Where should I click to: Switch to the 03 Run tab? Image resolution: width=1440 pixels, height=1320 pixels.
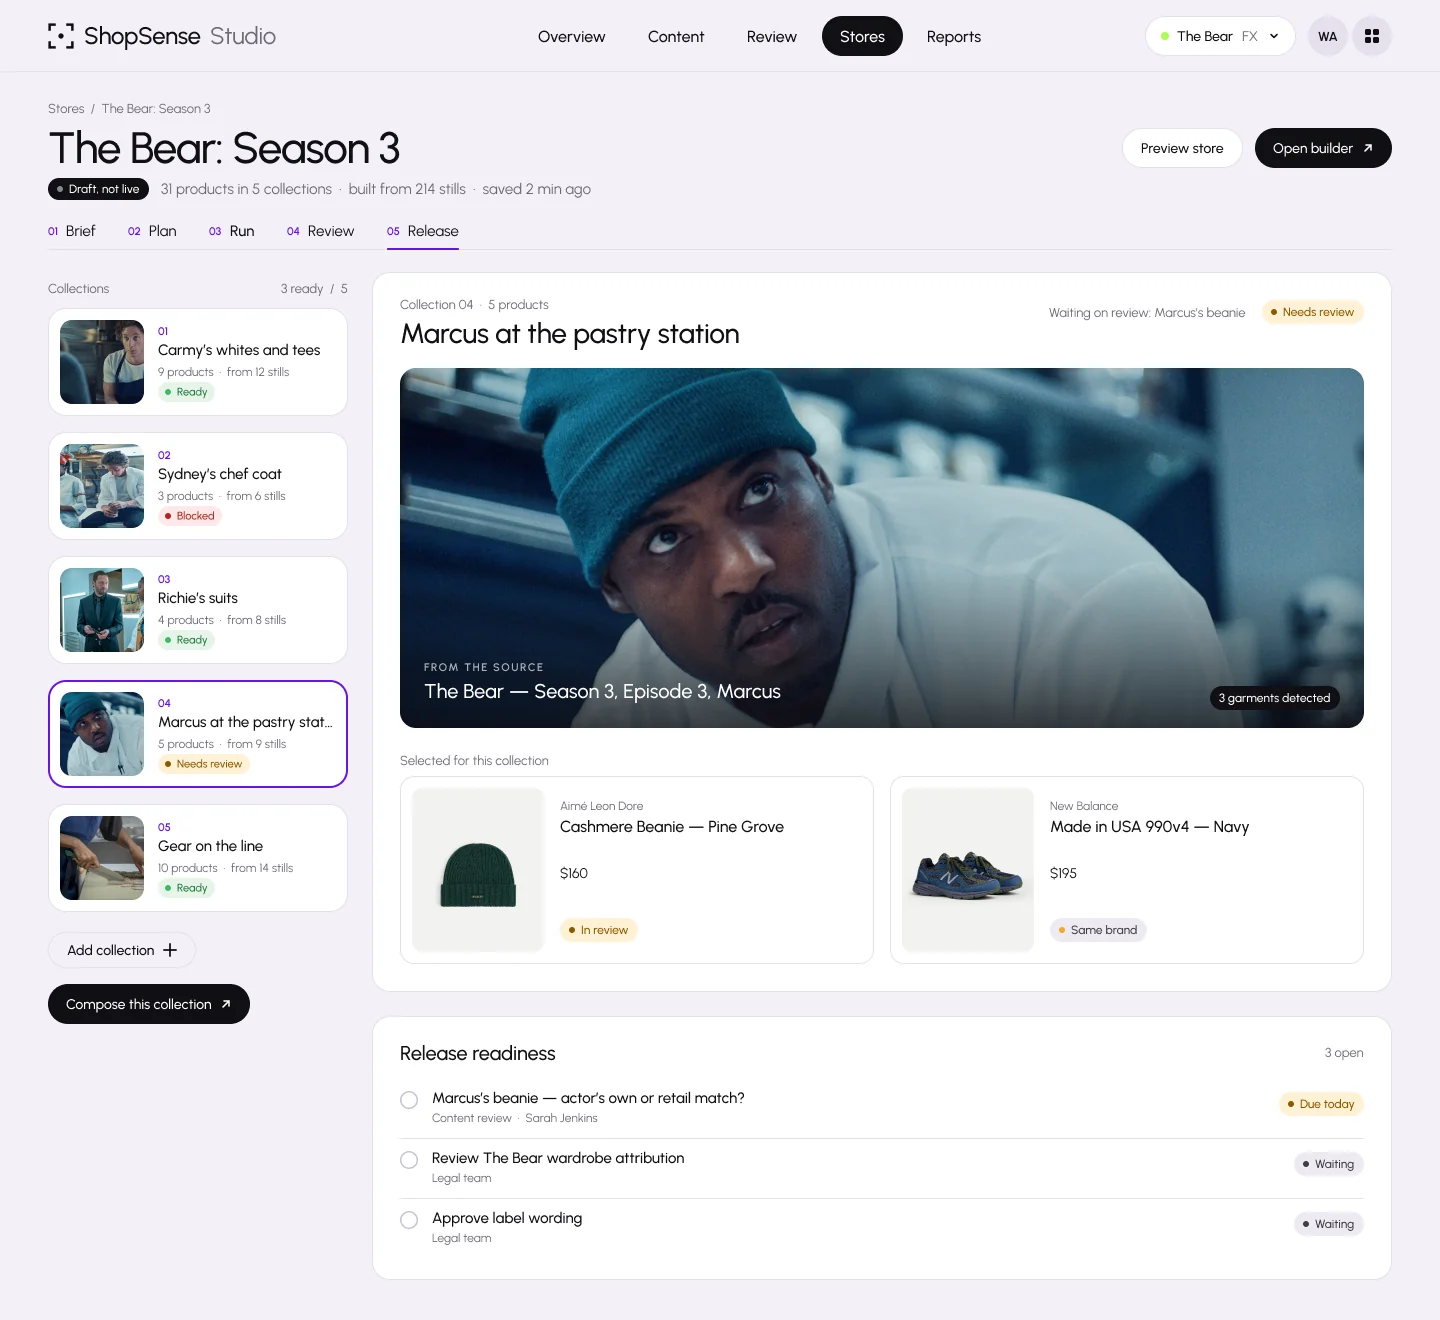point(232,231)
